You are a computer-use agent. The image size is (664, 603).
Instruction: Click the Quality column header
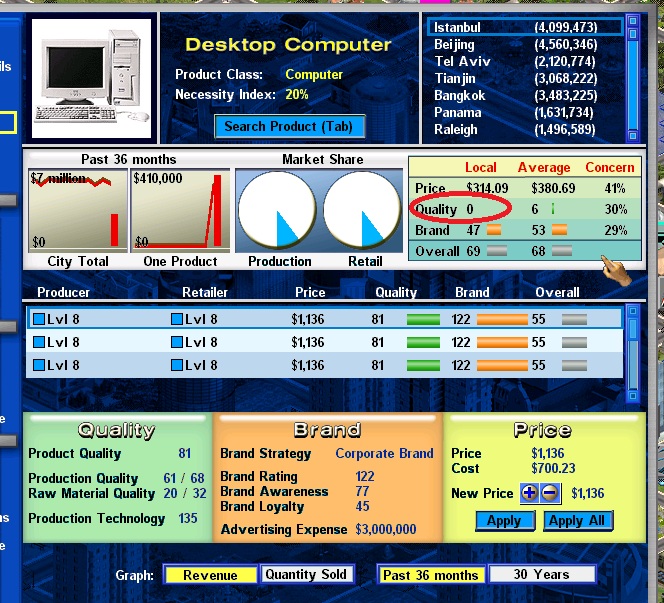pyautogui.click(x=396, y=292)
